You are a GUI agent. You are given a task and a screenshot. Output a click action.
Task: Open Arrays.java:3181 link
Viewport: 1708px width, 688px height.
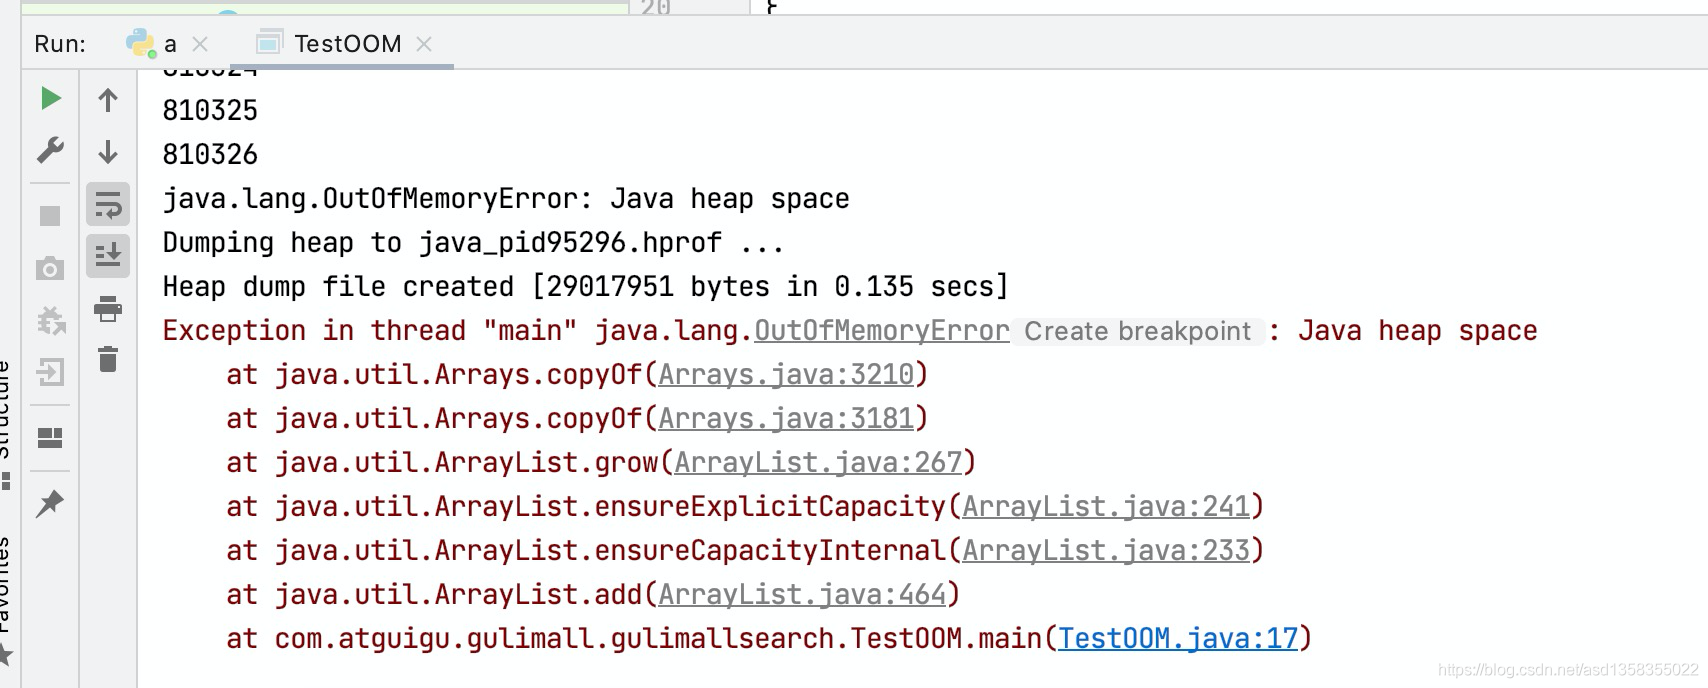click(x=786, y=419)
